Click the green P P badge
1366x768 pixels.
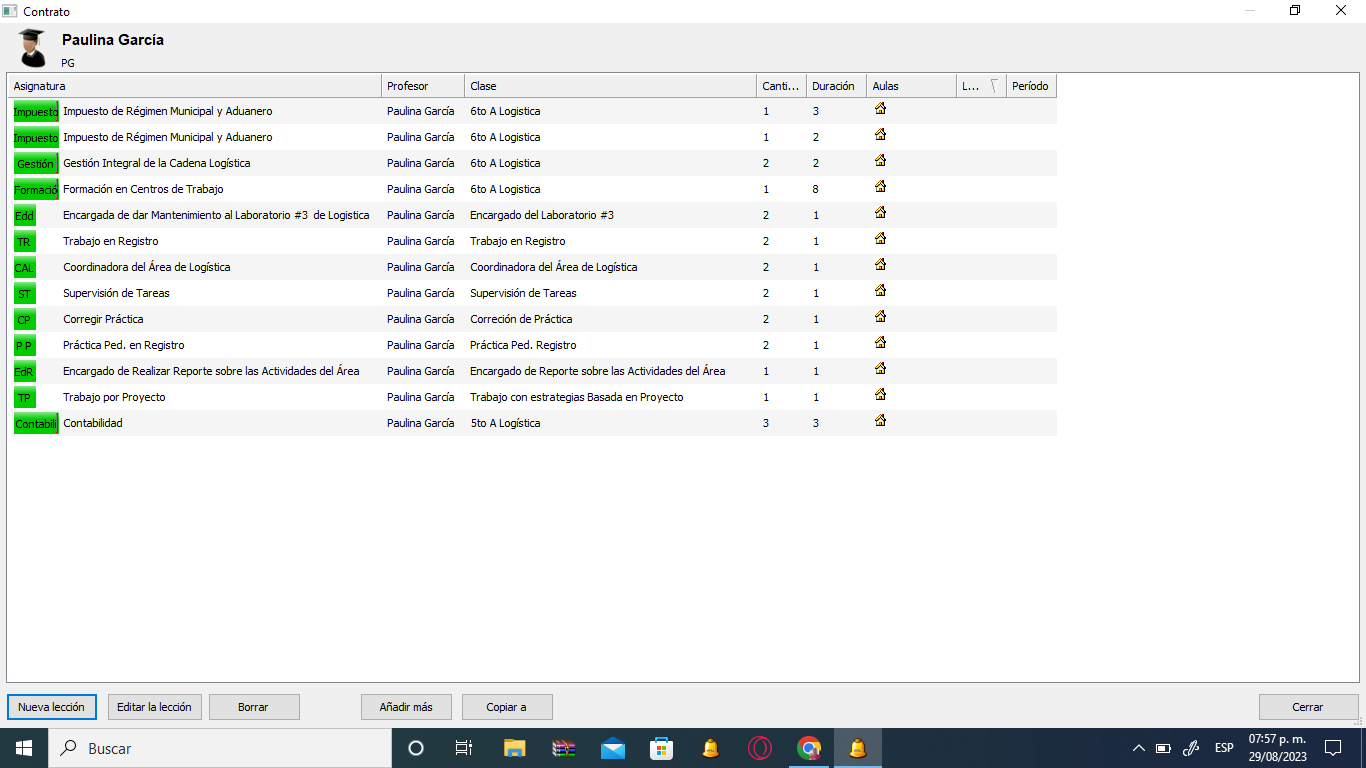[24, 345]
